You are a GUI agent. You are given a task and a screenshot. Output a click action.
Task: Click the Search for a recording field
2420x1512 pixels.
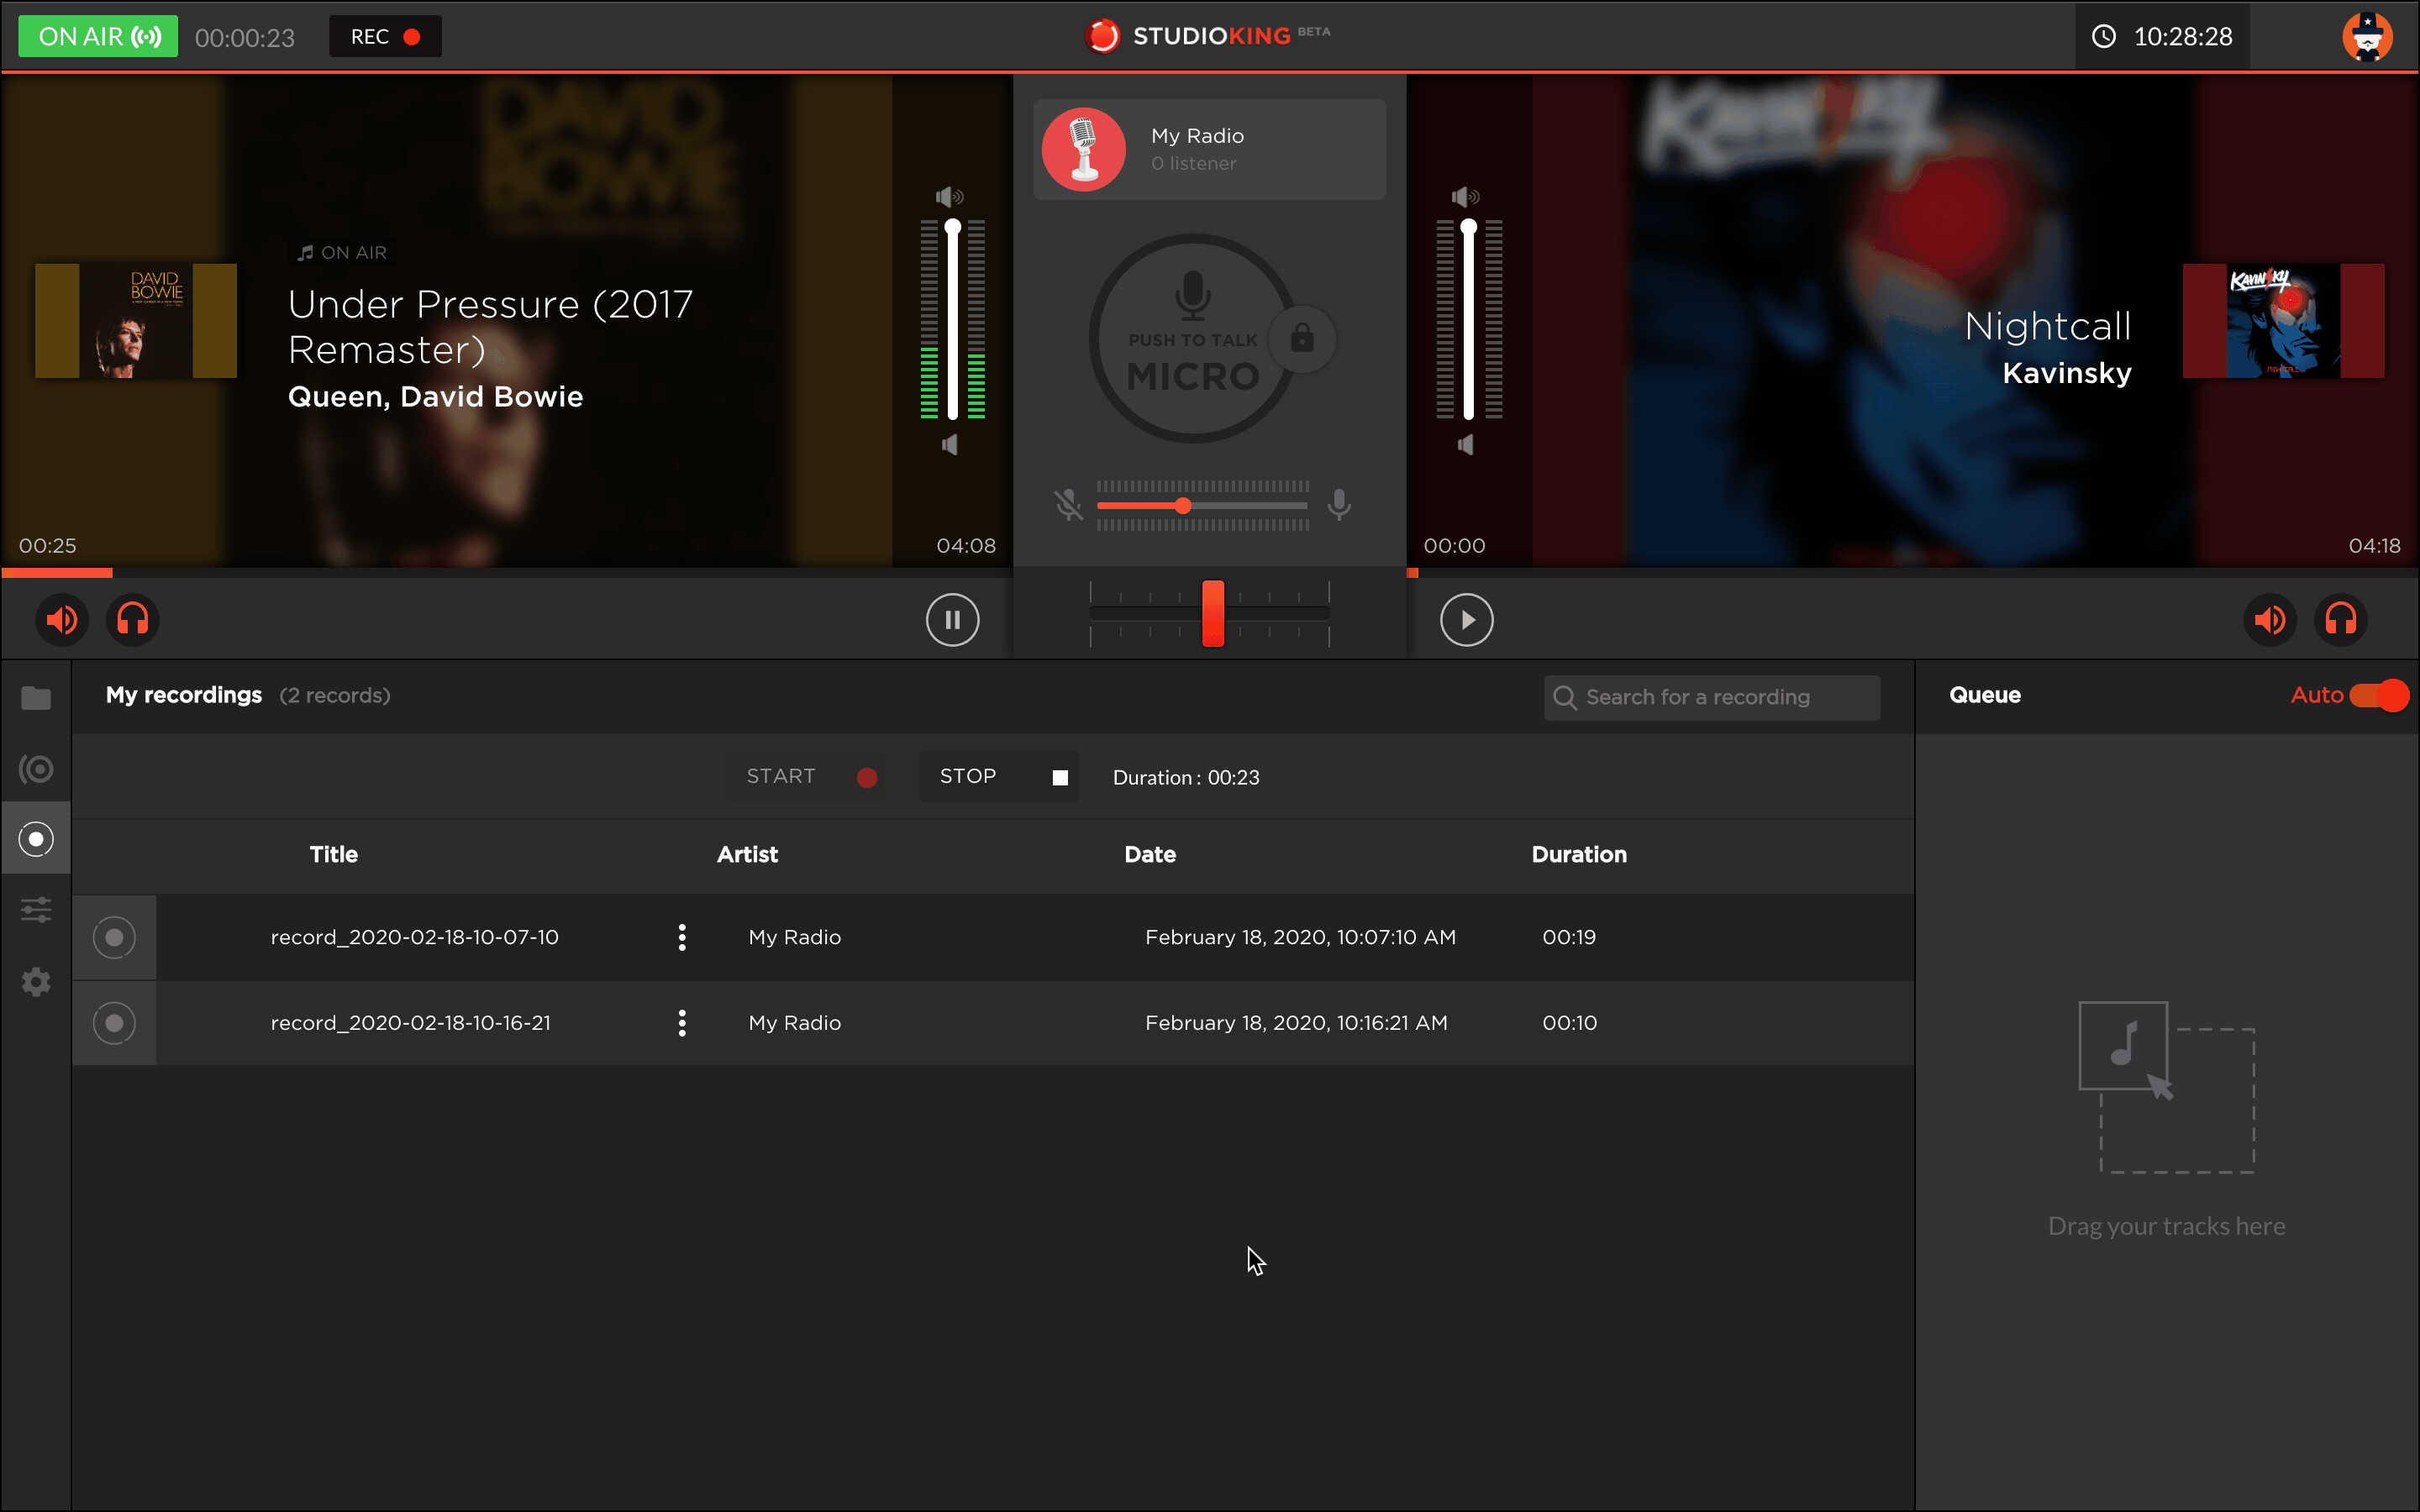(x=1711, y=697)
